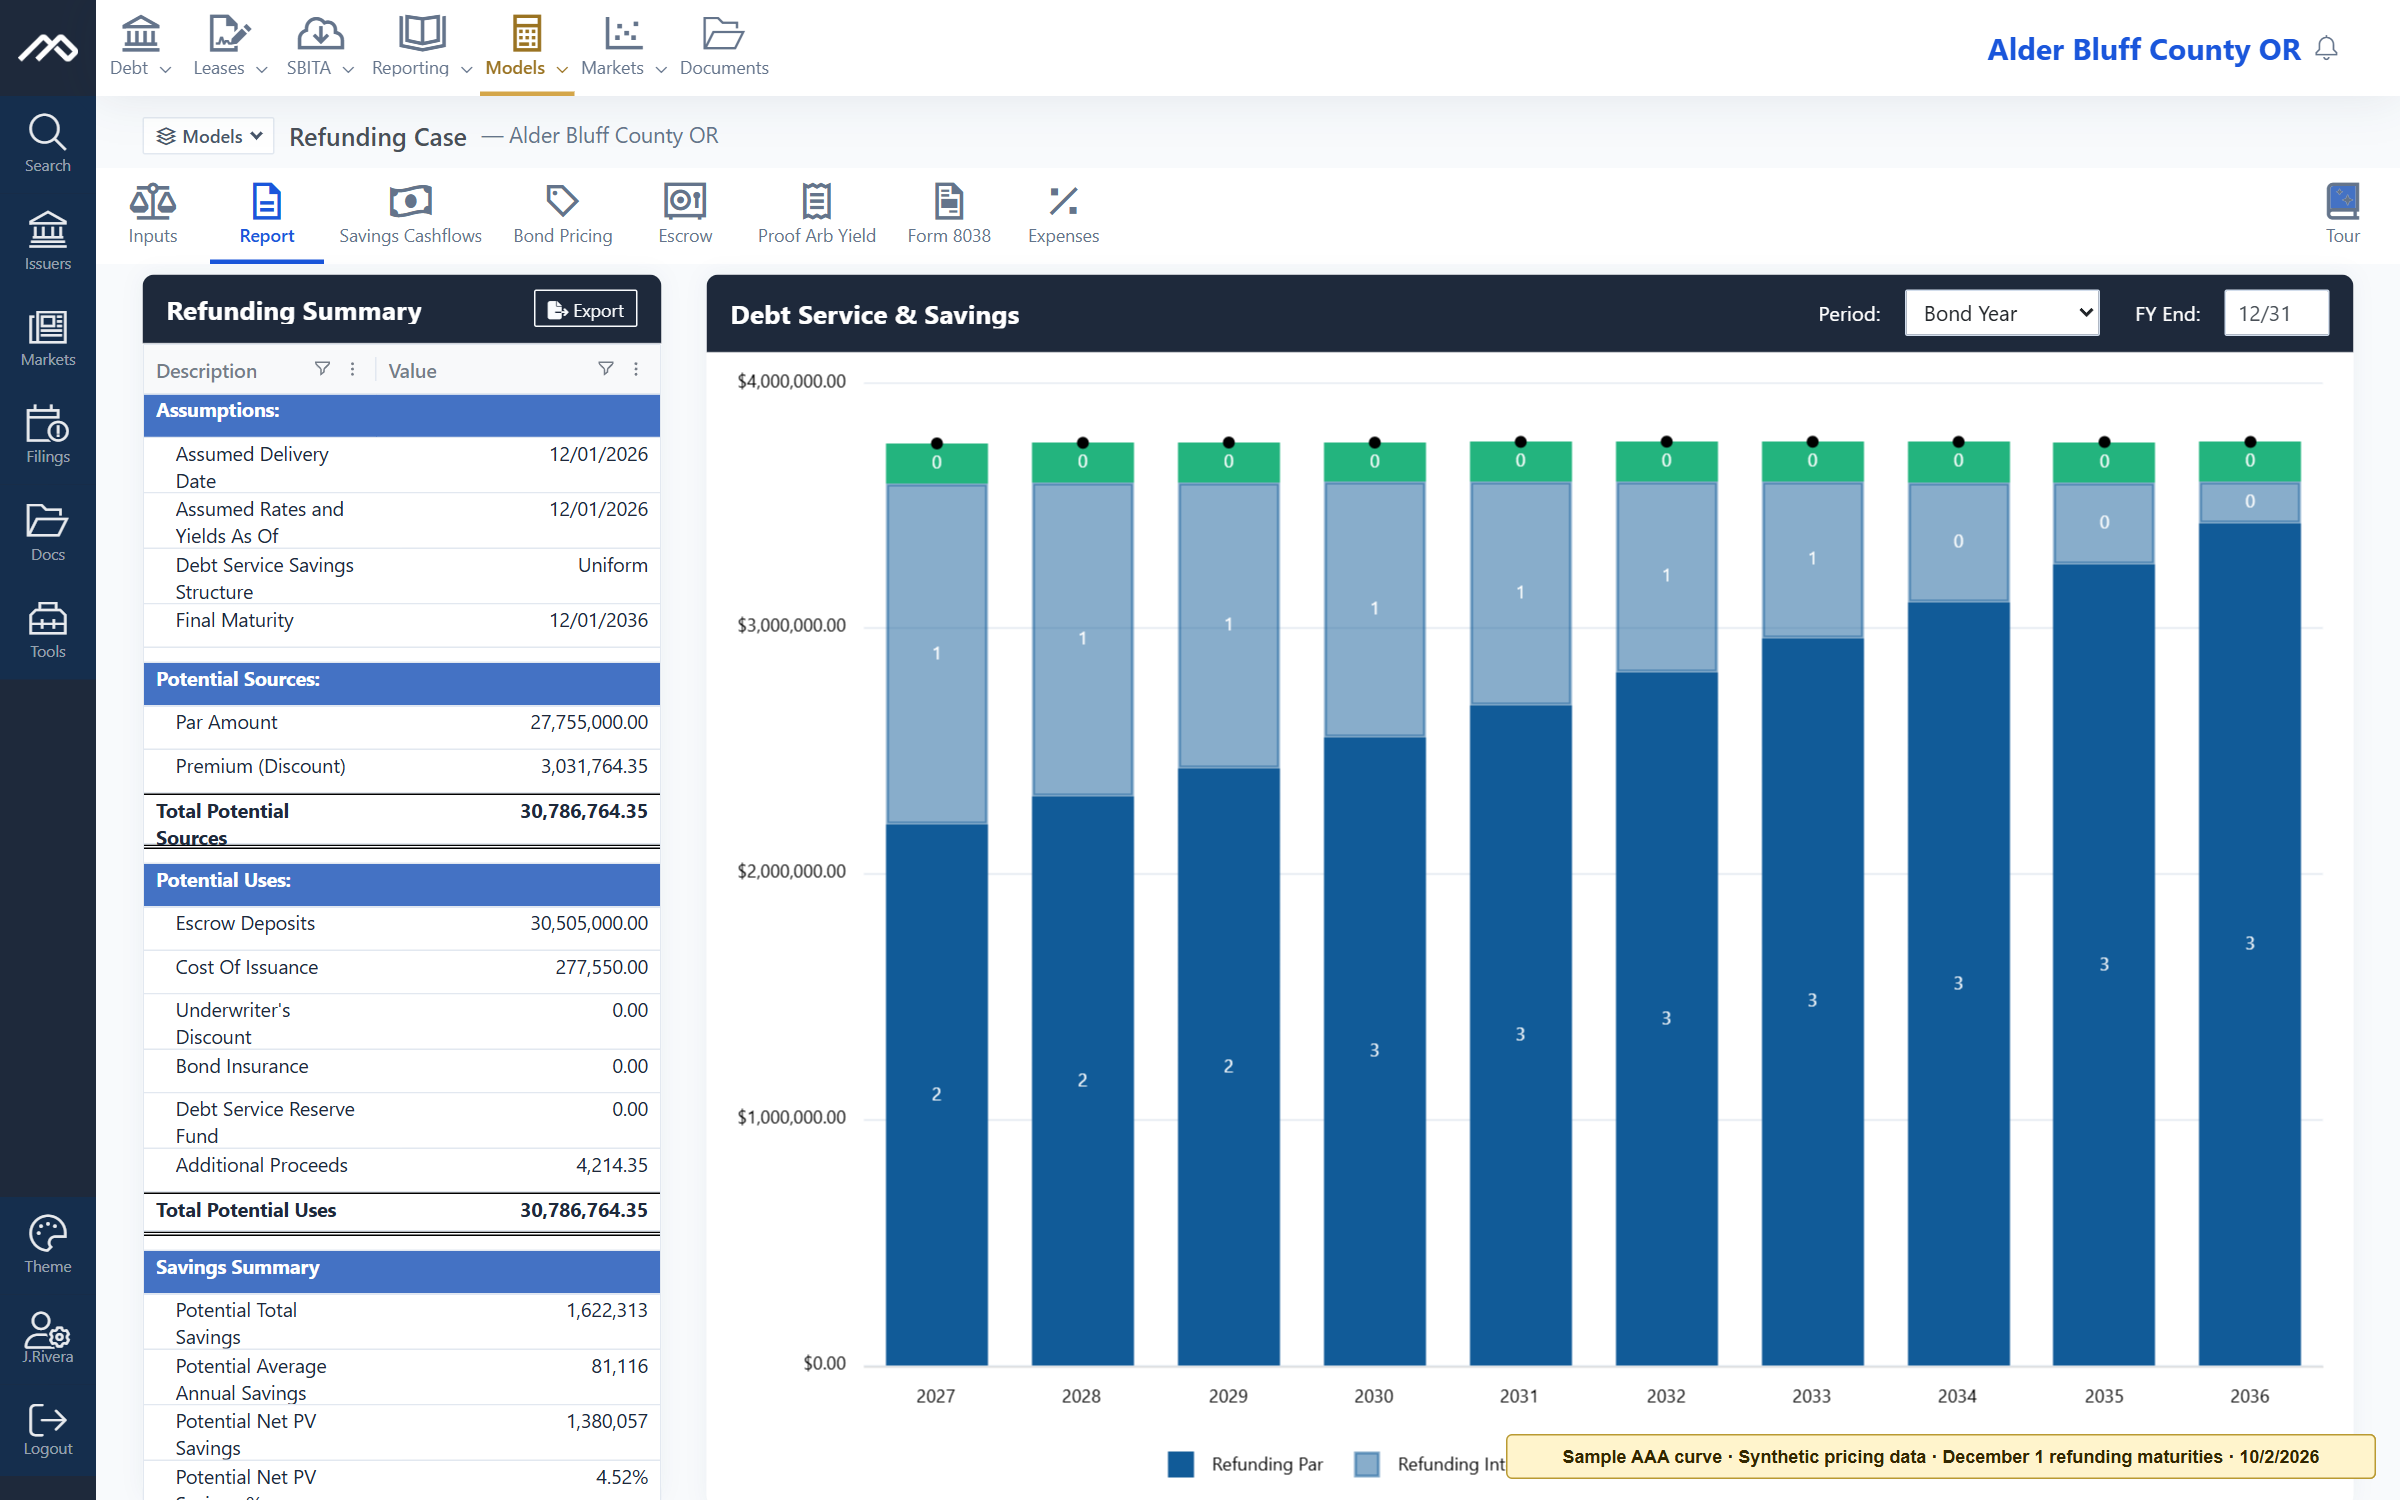The width and height of the screenshot is (2400, 1500).
Task: Open the Value column options menu
Action: tap(636, 369)
